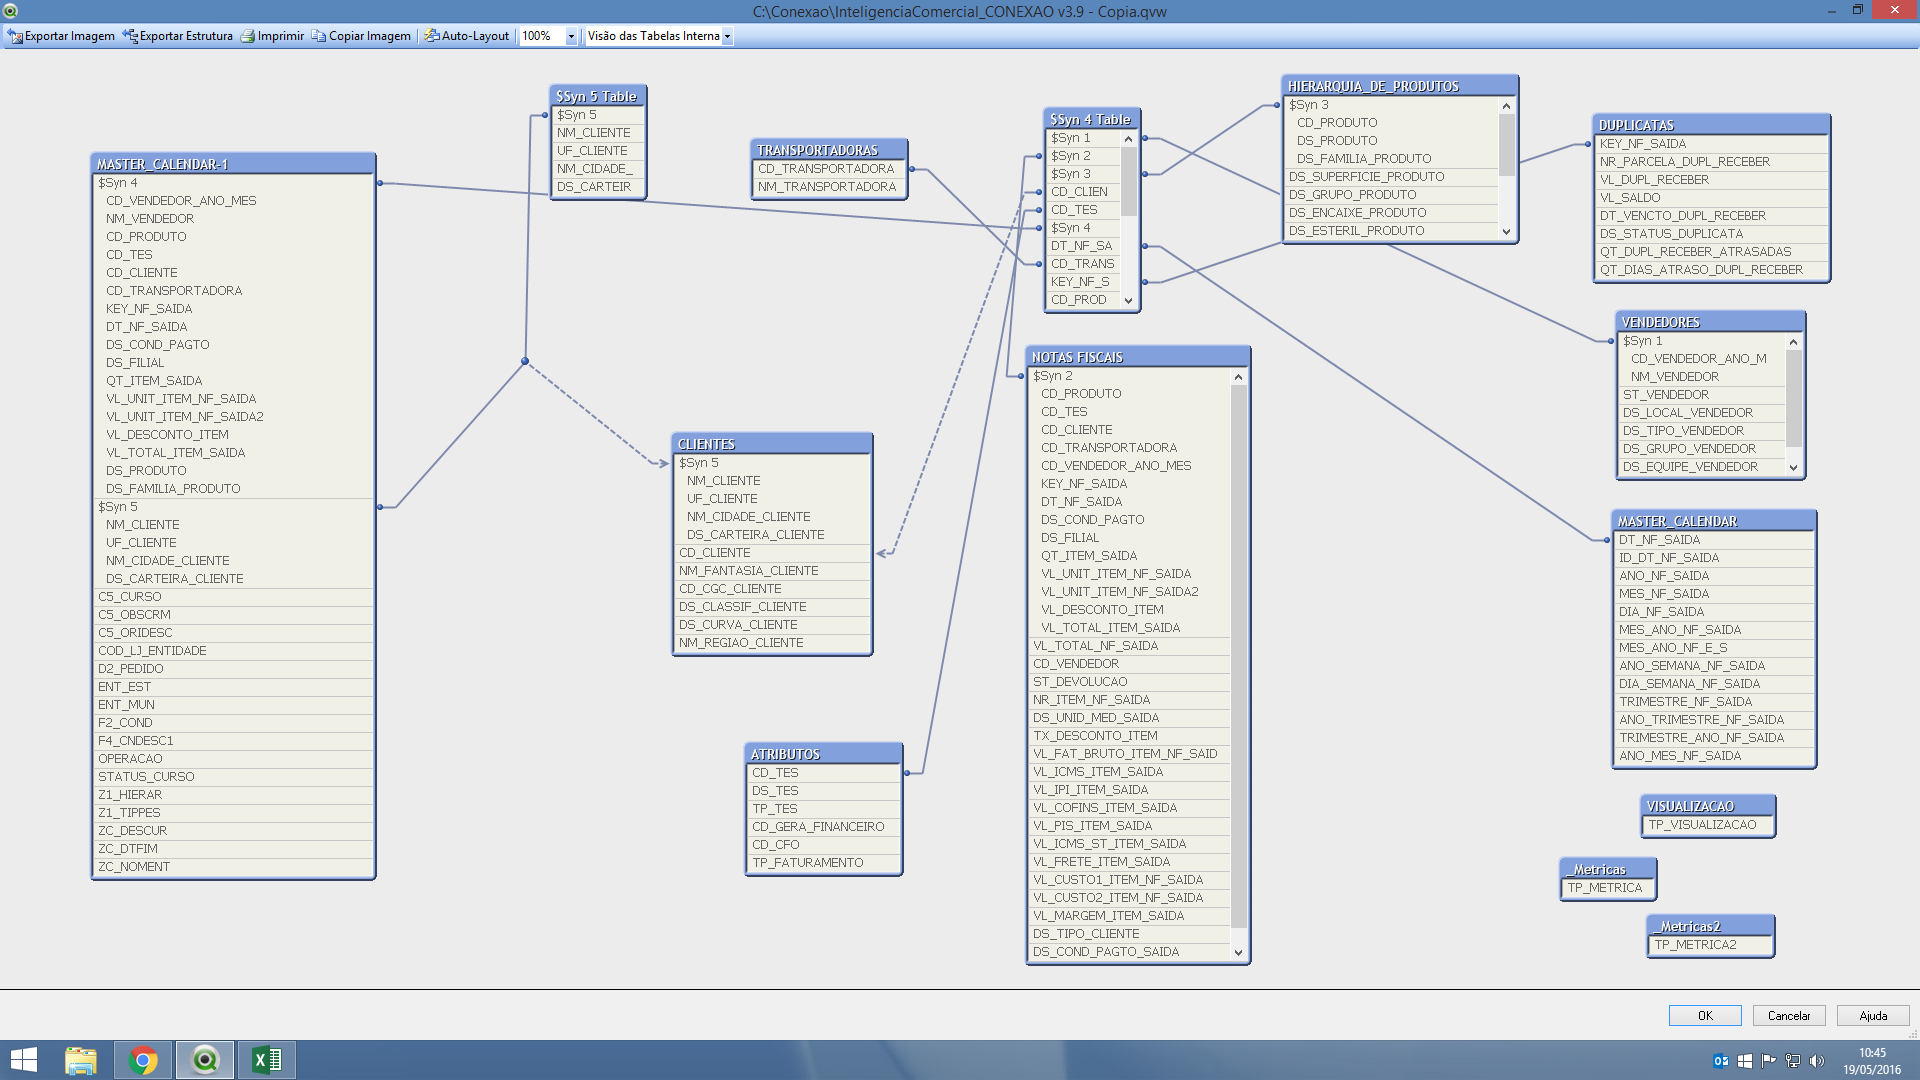Select the TP_METRICA field in _Metricas

click(1608, 888)
